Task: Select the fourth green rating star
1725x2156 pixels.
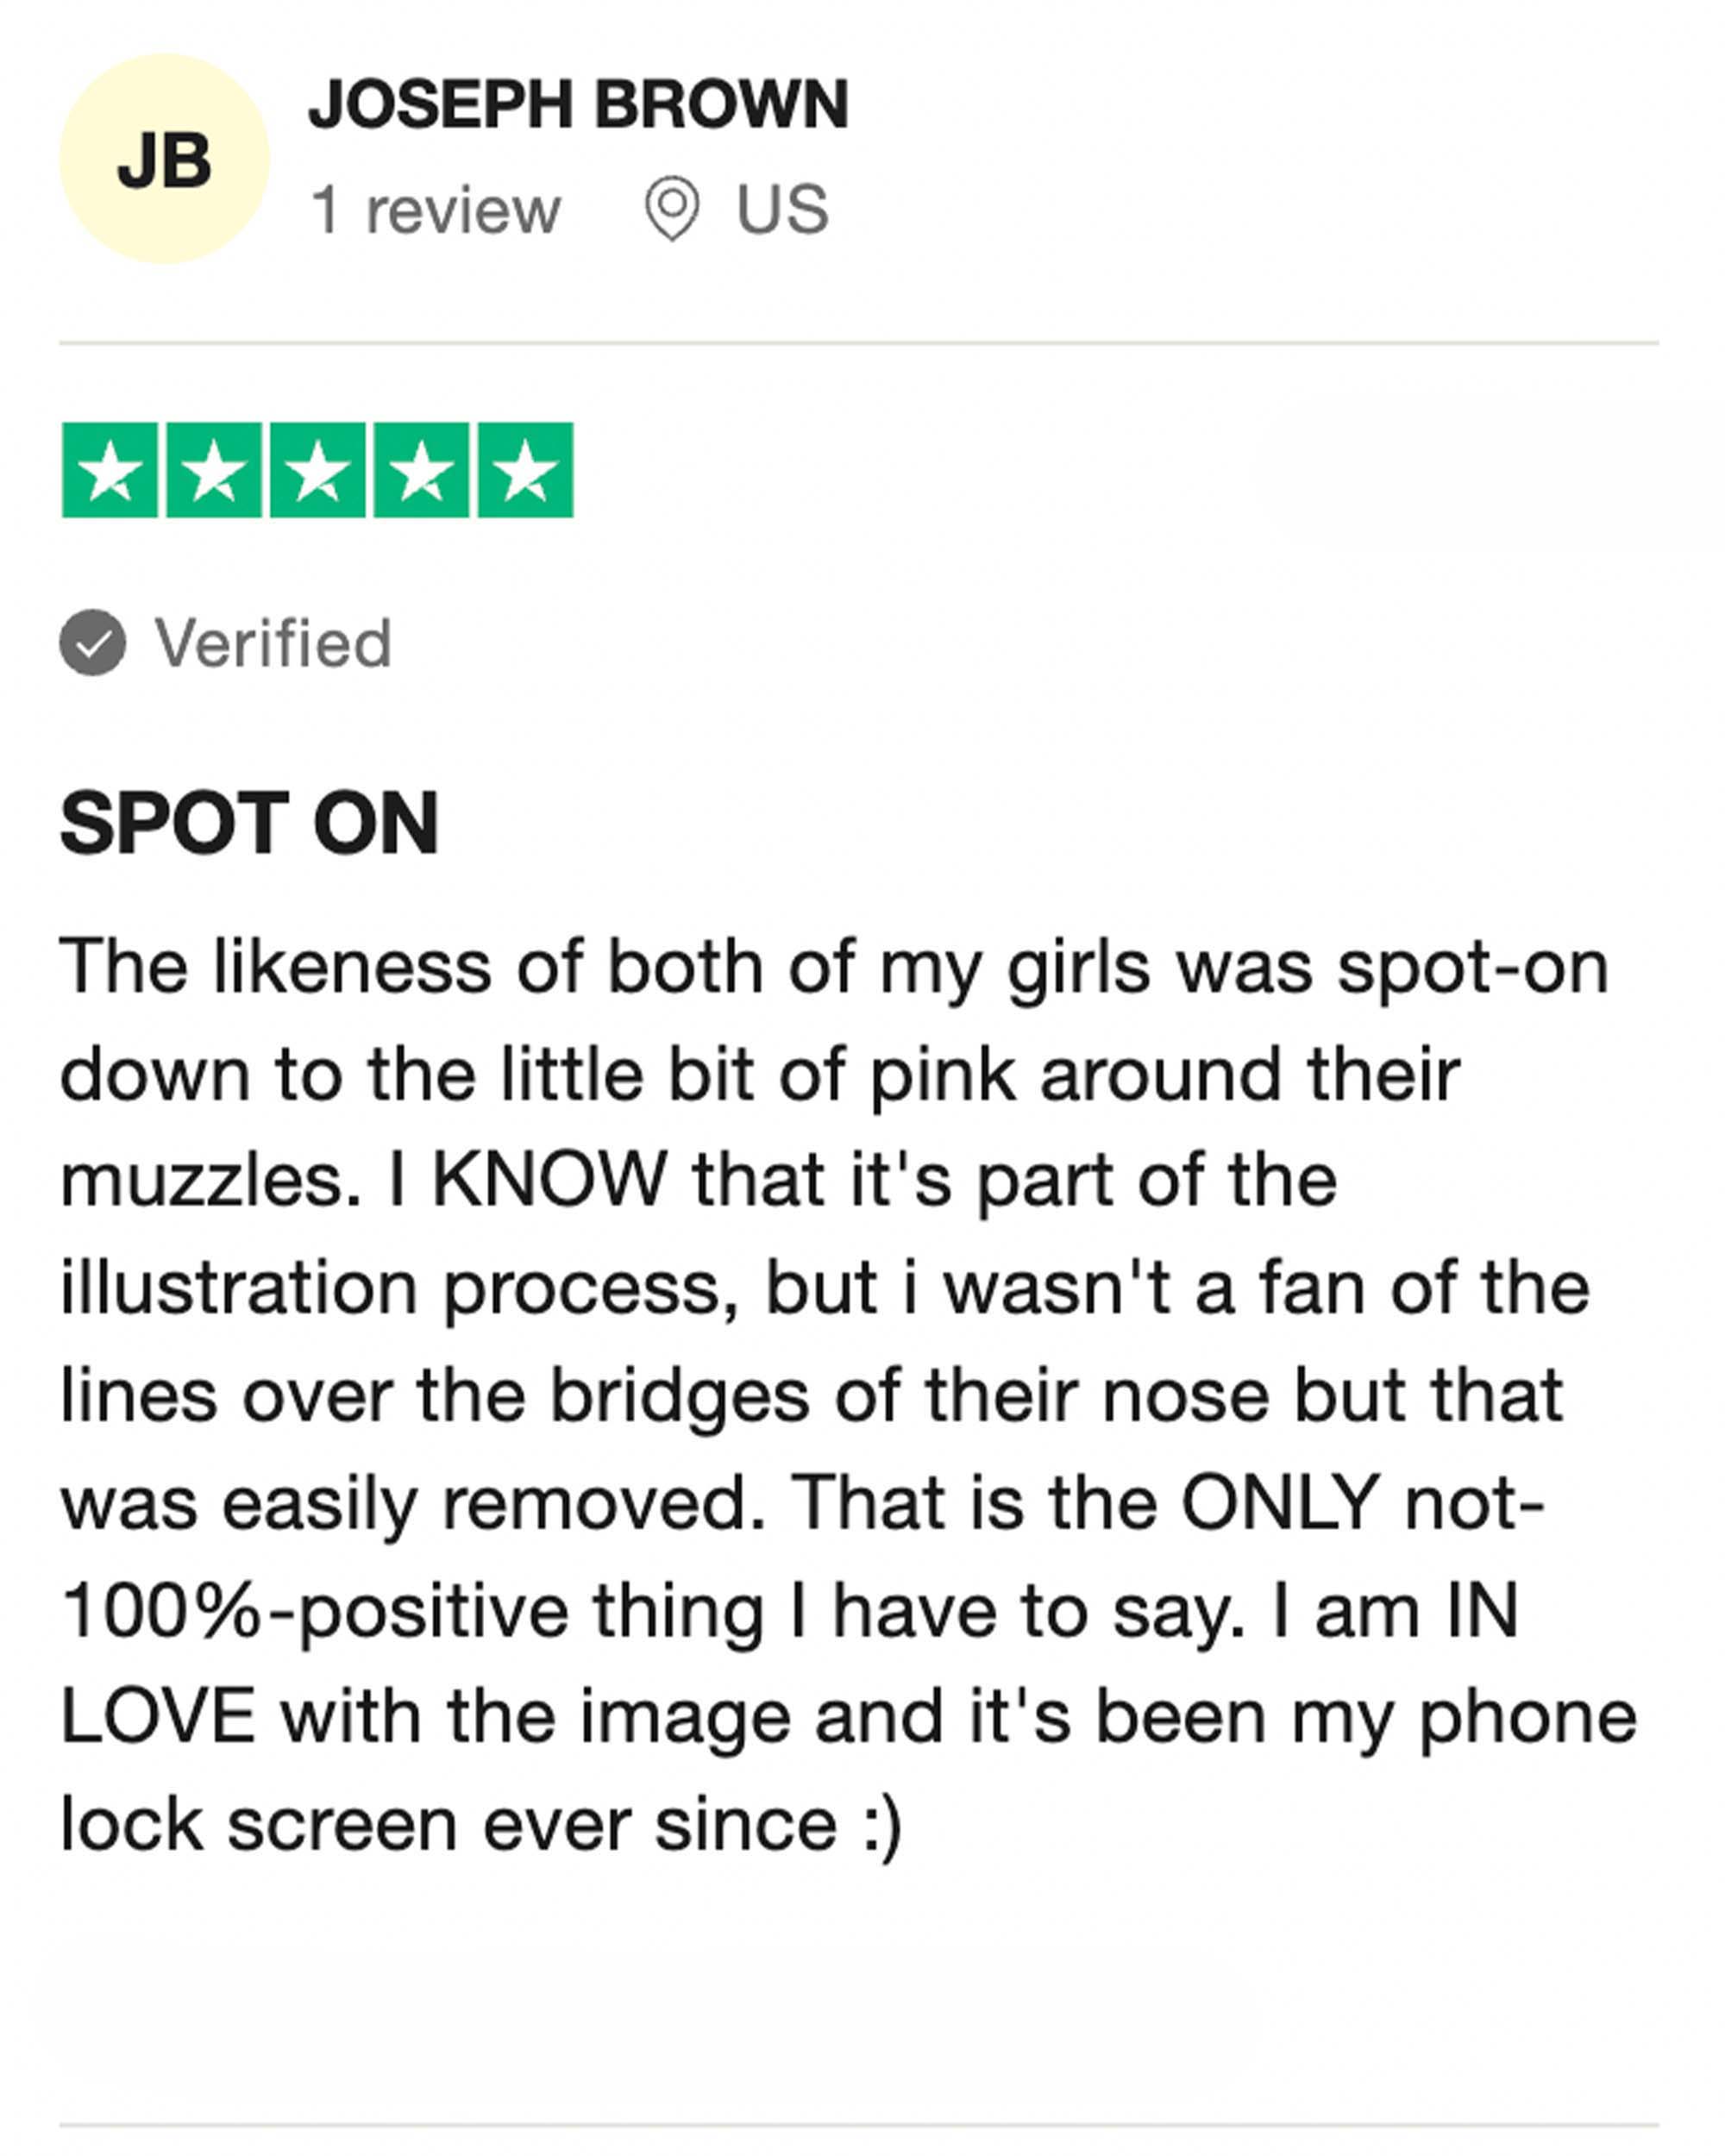Action: 422,470
